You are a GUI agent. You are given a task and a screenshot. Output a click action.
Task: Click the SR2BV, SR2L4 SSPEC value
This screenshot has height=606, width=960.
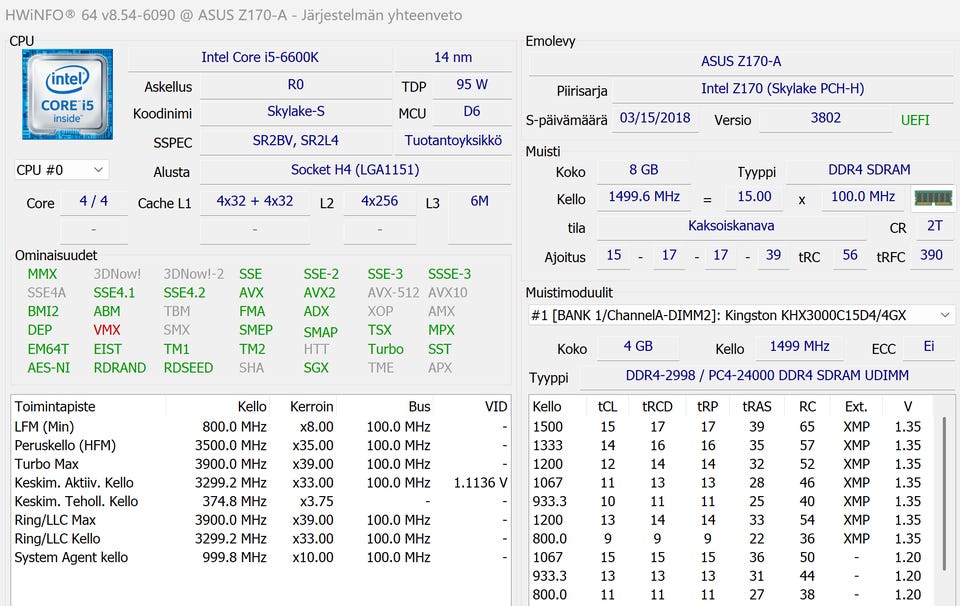tap(296, 141)
